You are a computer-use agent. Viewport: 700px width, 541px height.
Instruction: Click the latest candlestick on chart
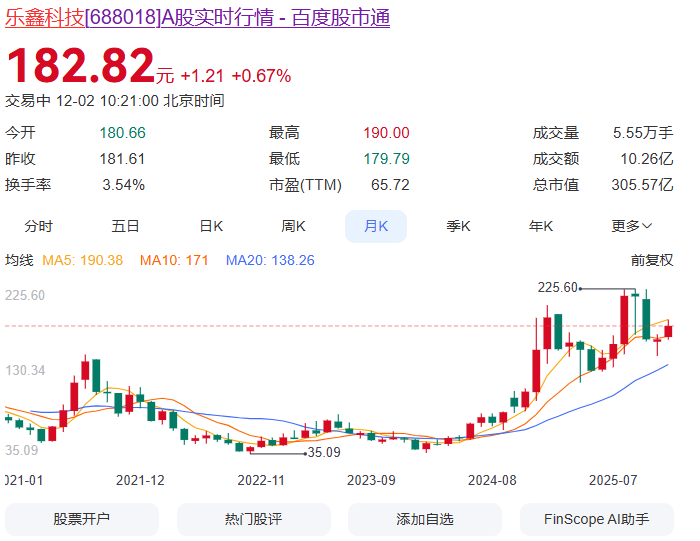[669, 331]
